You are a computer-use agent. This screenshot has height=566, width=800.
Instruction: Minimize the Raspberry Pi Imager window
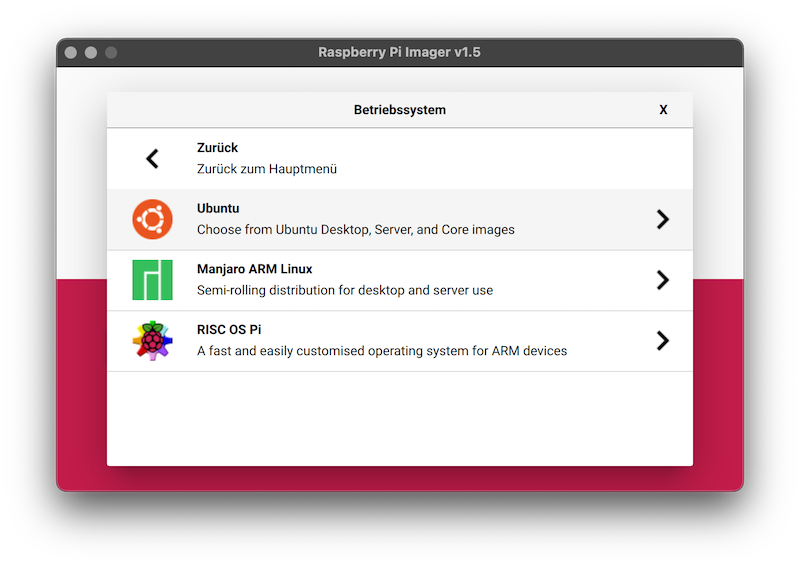91,53
